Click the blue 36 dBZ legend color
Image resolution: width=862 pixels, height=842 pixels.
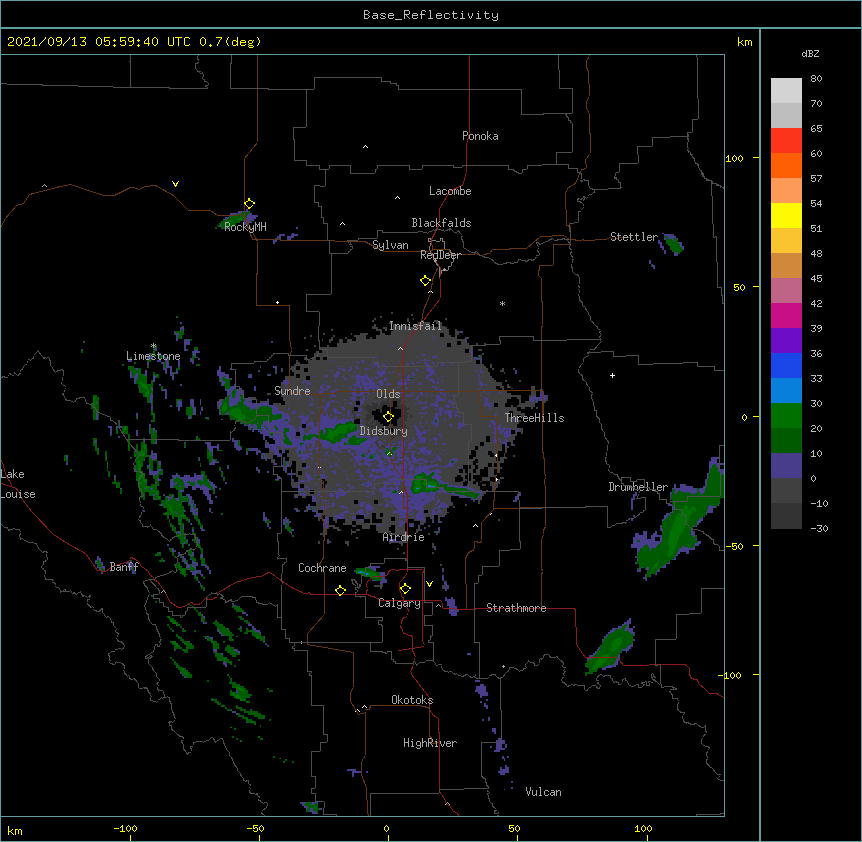[786, 365]
